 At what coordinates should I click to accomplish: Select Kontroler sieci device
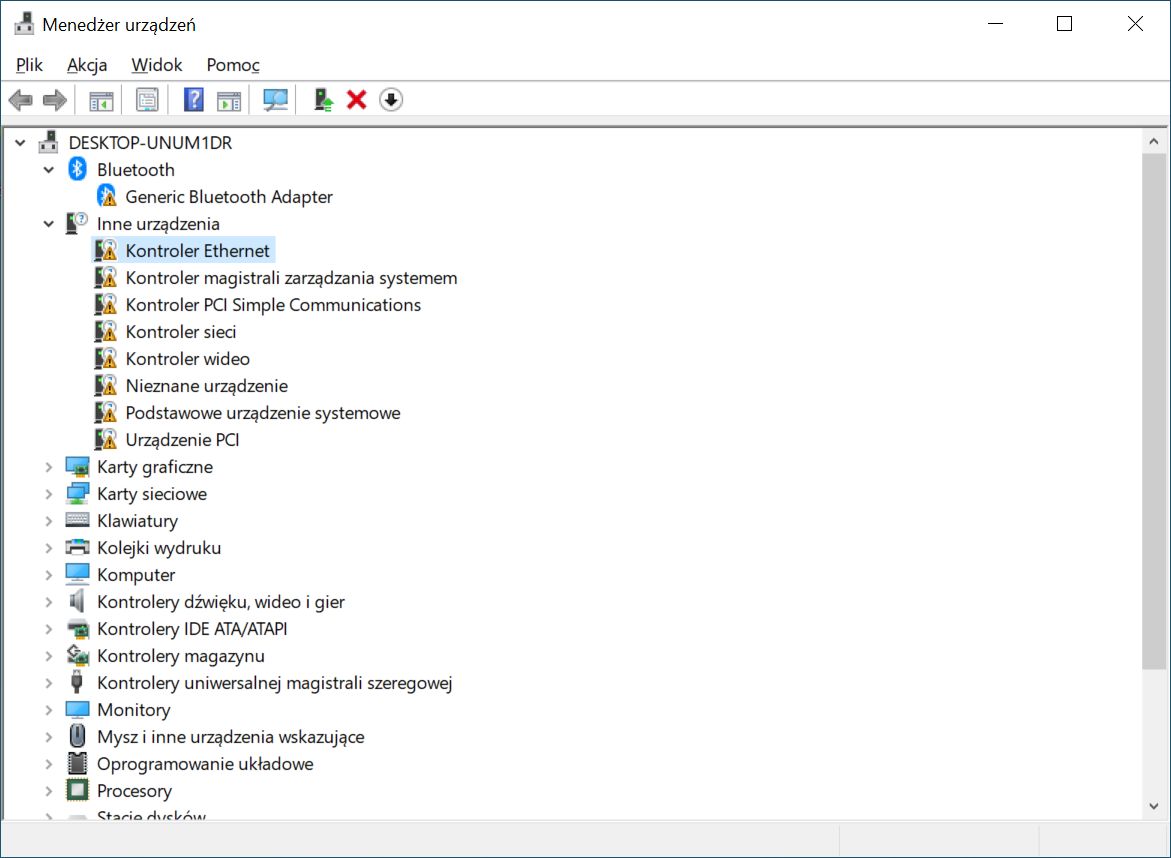181,332
